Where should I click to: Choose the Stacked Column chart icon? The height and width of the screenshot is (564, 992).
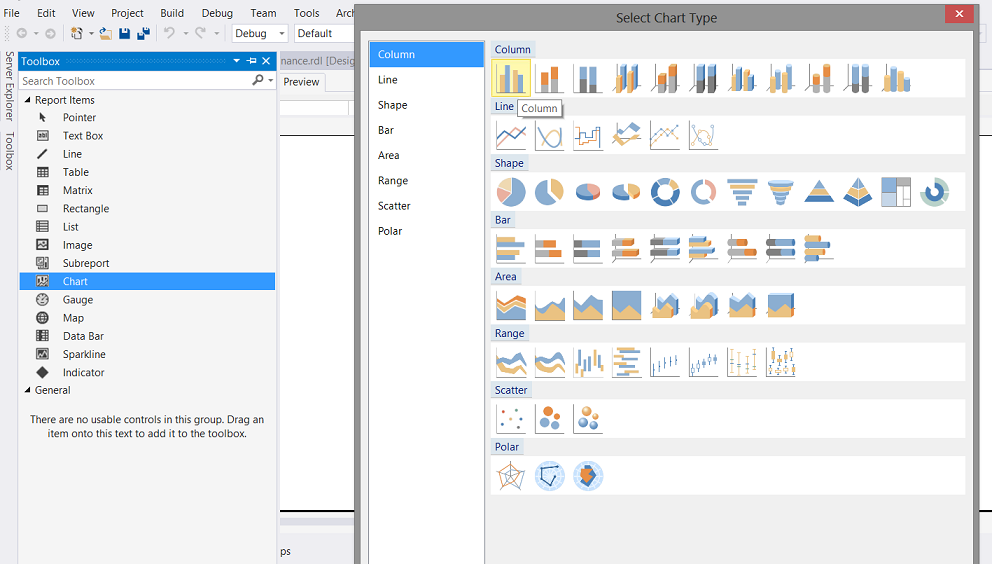549,78
